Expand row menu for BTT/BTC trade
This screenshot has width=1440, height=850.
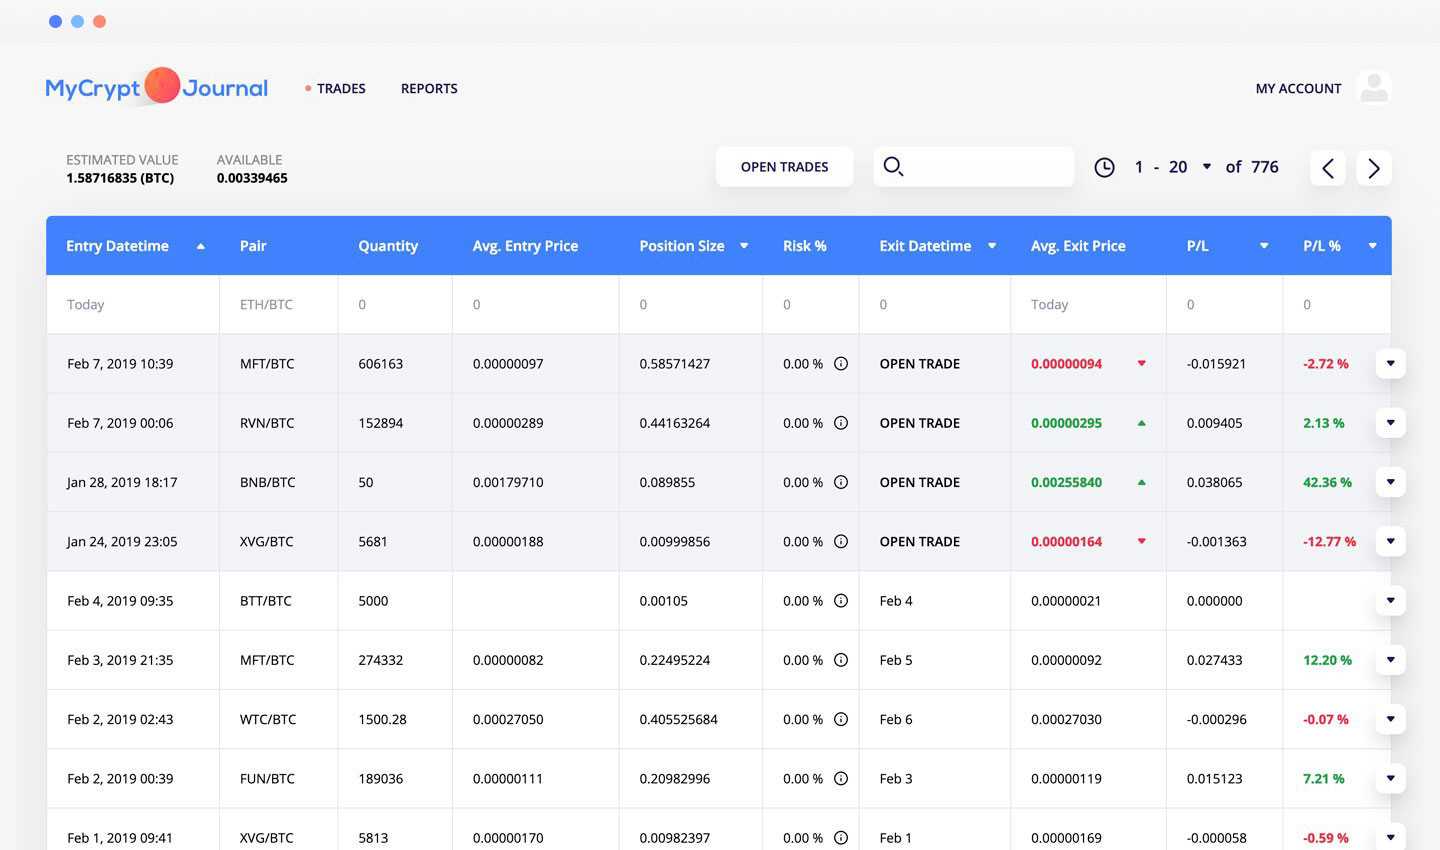[x=1390, y=601]
